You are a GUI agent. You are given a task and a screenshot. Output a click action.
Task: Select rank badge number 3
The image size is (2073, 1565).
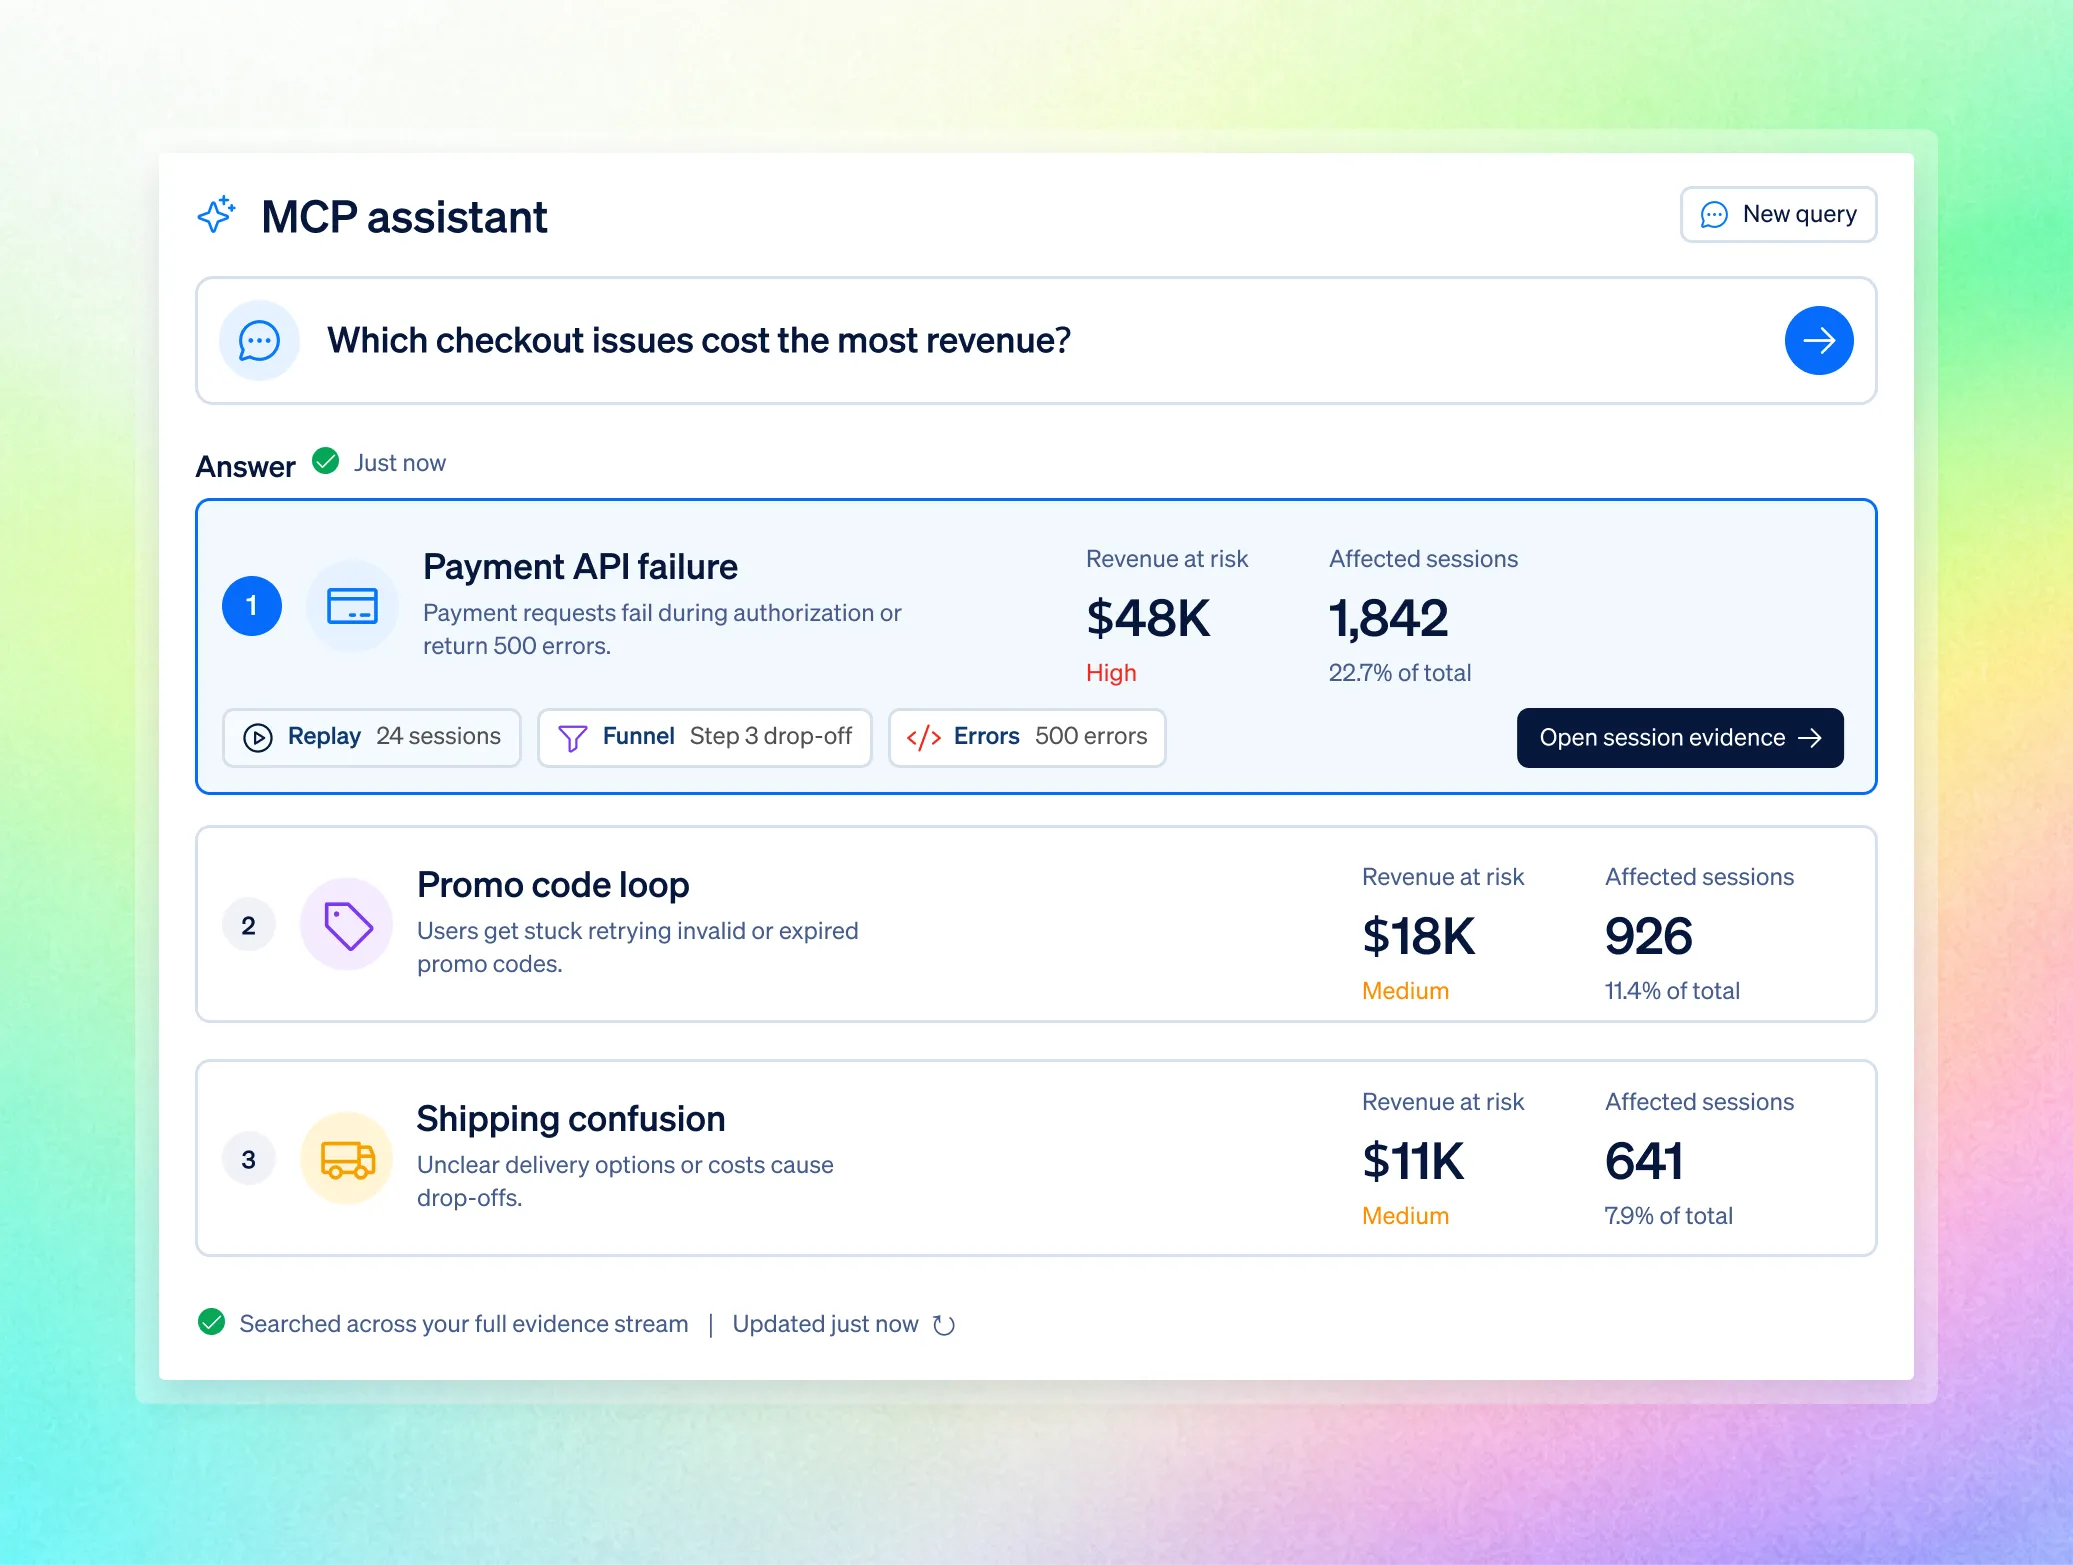[249, 1159]
